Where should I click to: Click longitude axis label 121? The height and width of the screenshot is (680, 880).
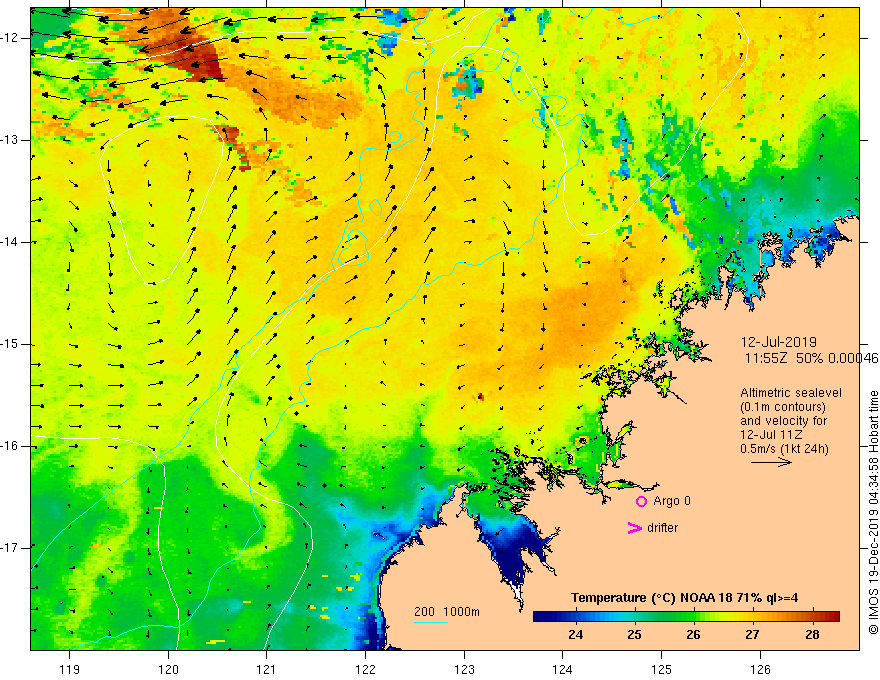tap(267, 669)
